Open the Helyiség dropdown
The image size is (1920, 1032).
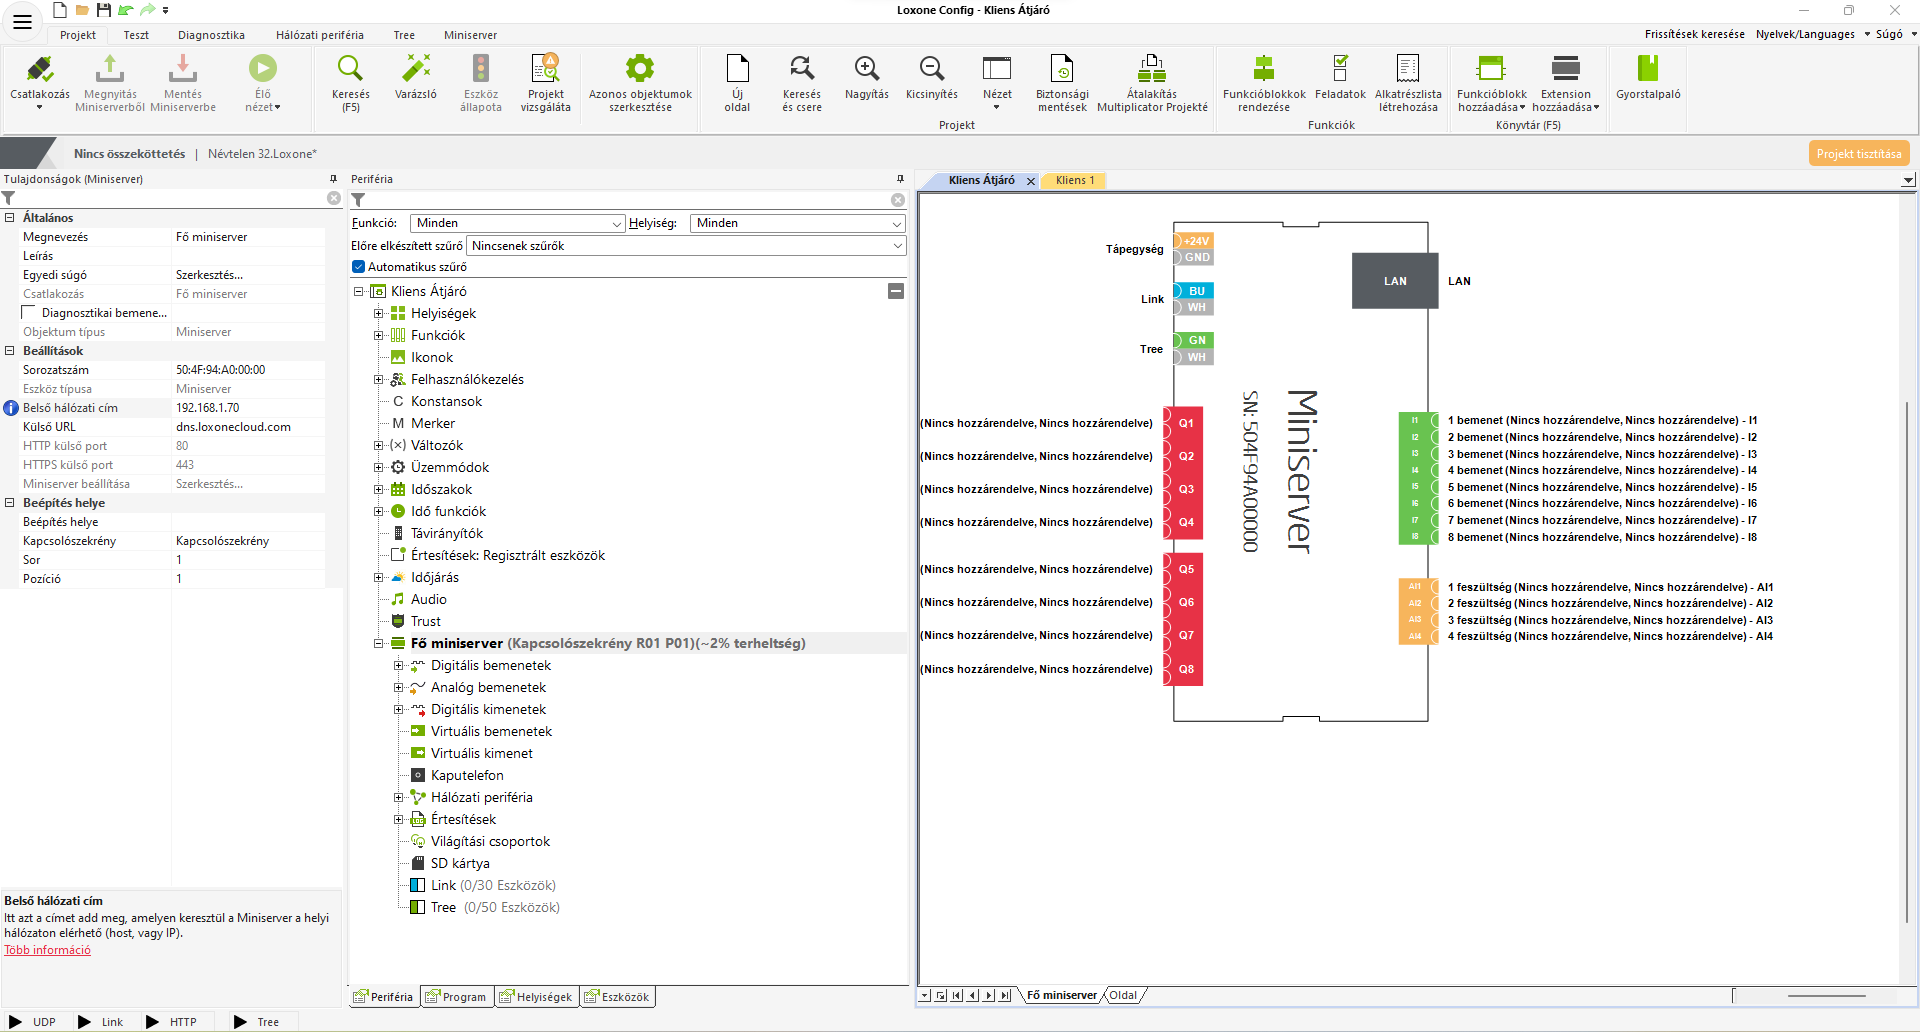797,223
